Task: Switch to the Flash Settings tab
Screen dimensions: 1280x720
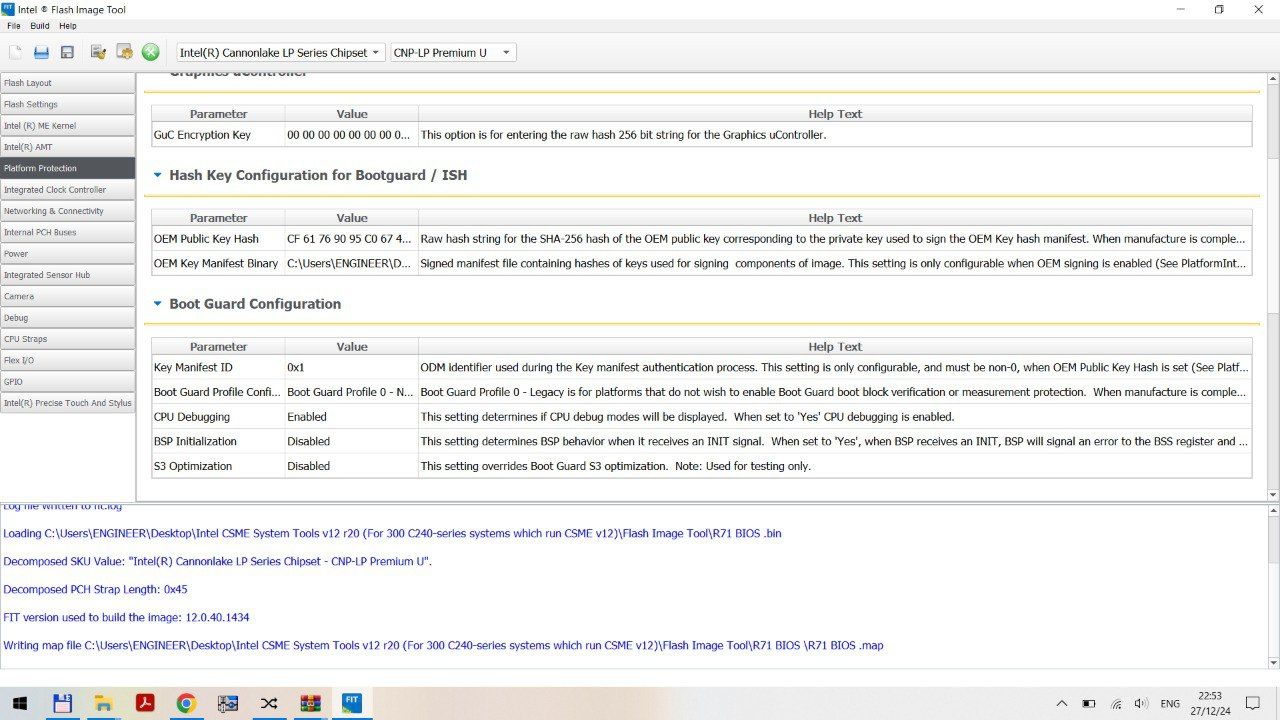Action: point(67,104)
